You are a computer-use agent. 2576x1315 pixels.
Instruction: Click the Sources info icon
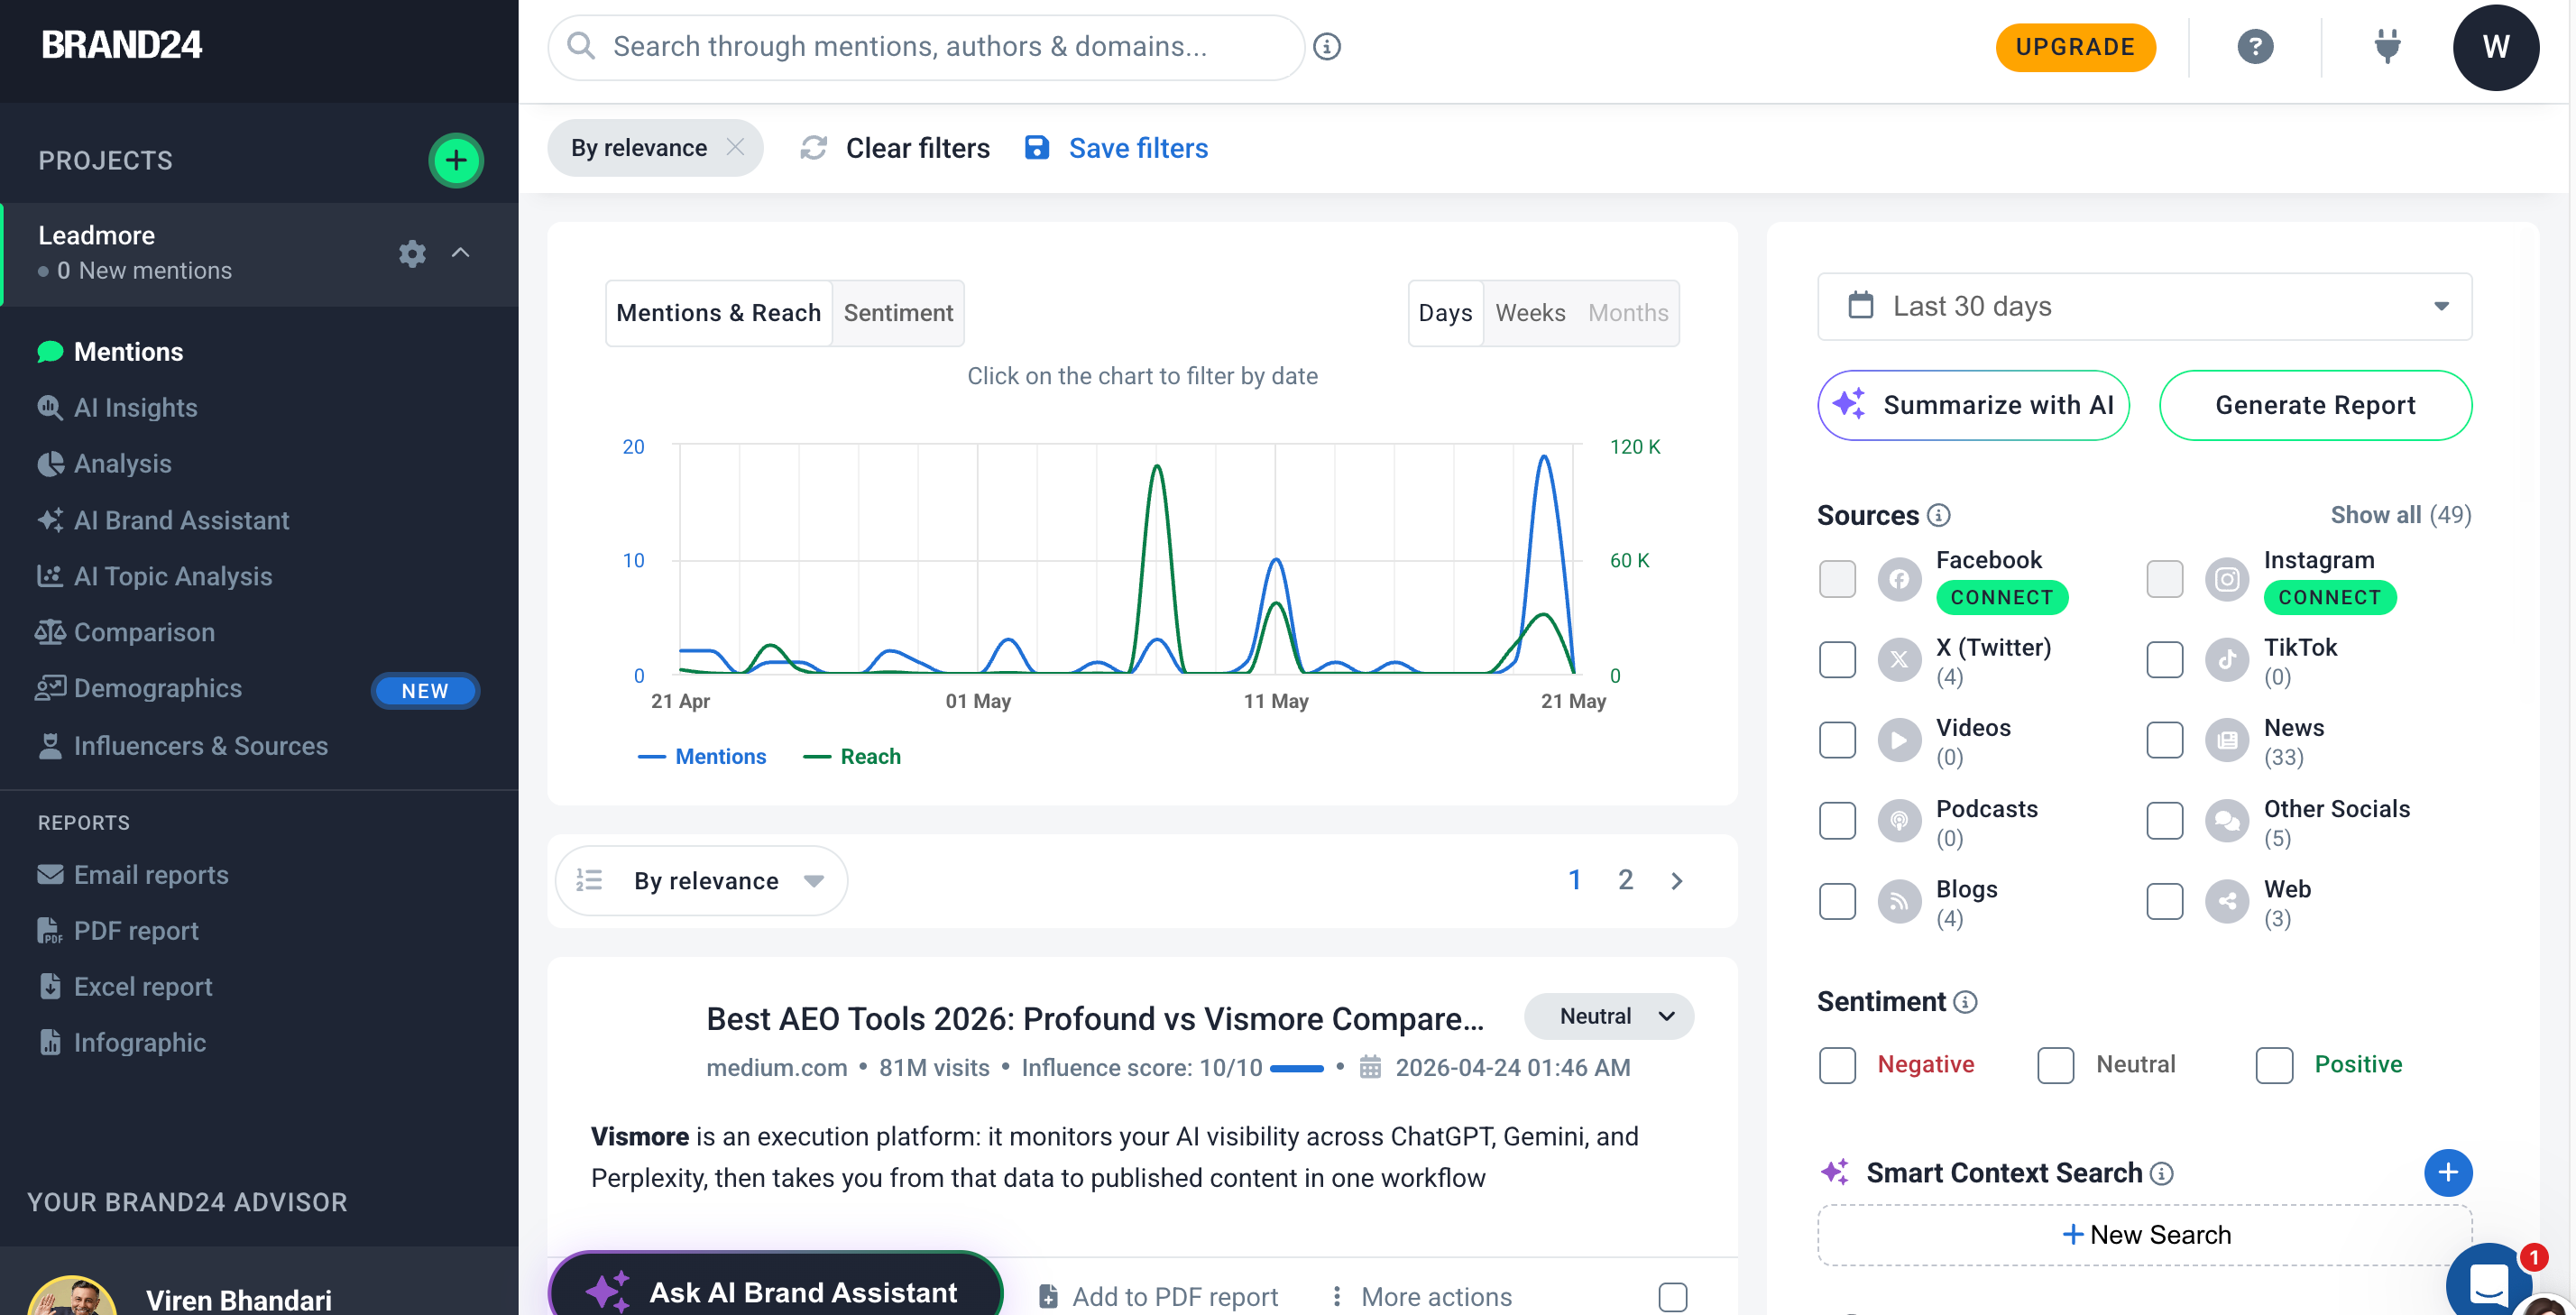(x=1938, y=515)
